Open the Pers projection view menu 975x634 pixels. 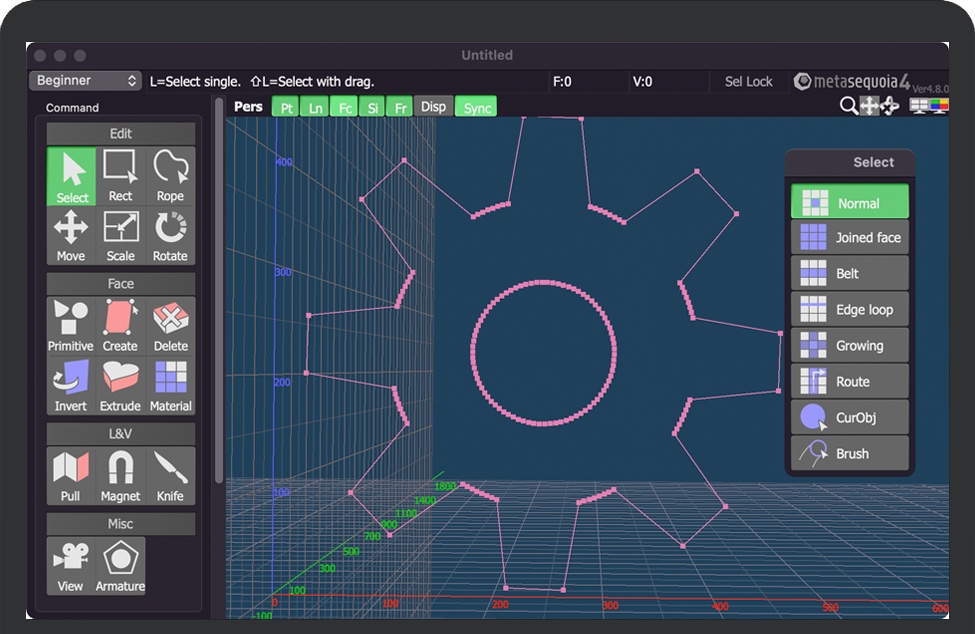(248, 107)
